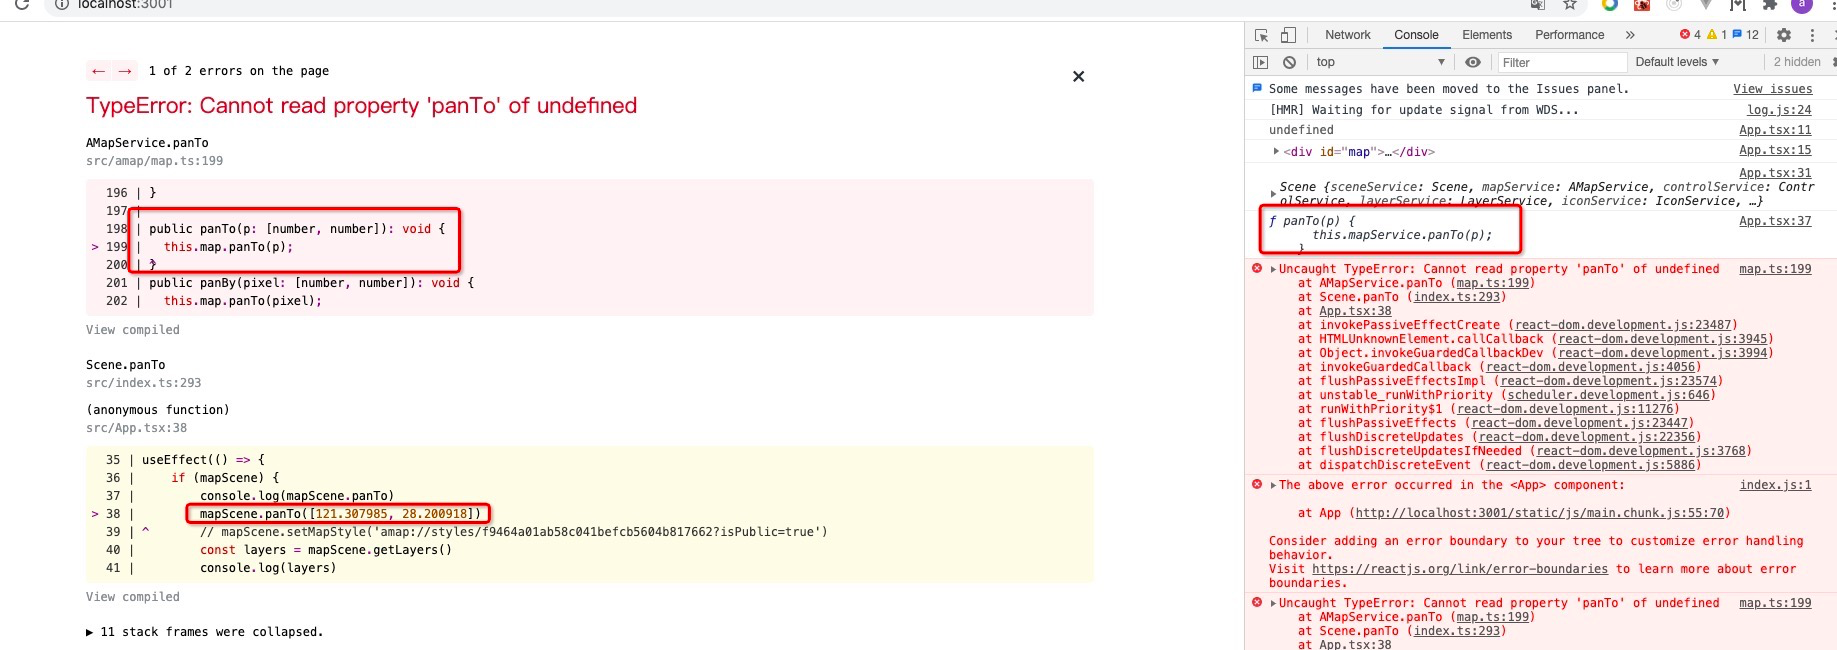
Task: Click the 12 messages counter icon
Action: click(x=1743, y=34)
